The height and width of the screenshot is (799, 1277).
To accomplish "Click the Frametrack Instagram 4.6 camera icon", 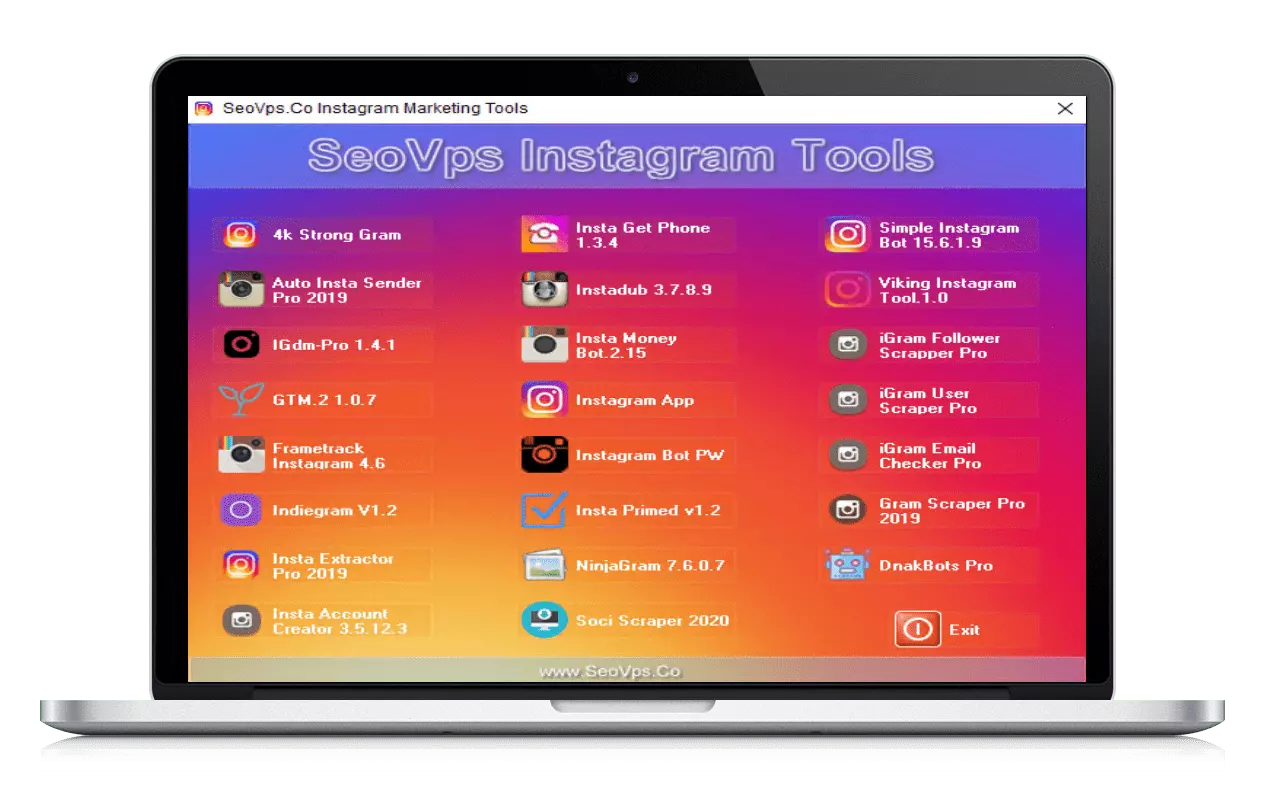I will click(241, 455).
